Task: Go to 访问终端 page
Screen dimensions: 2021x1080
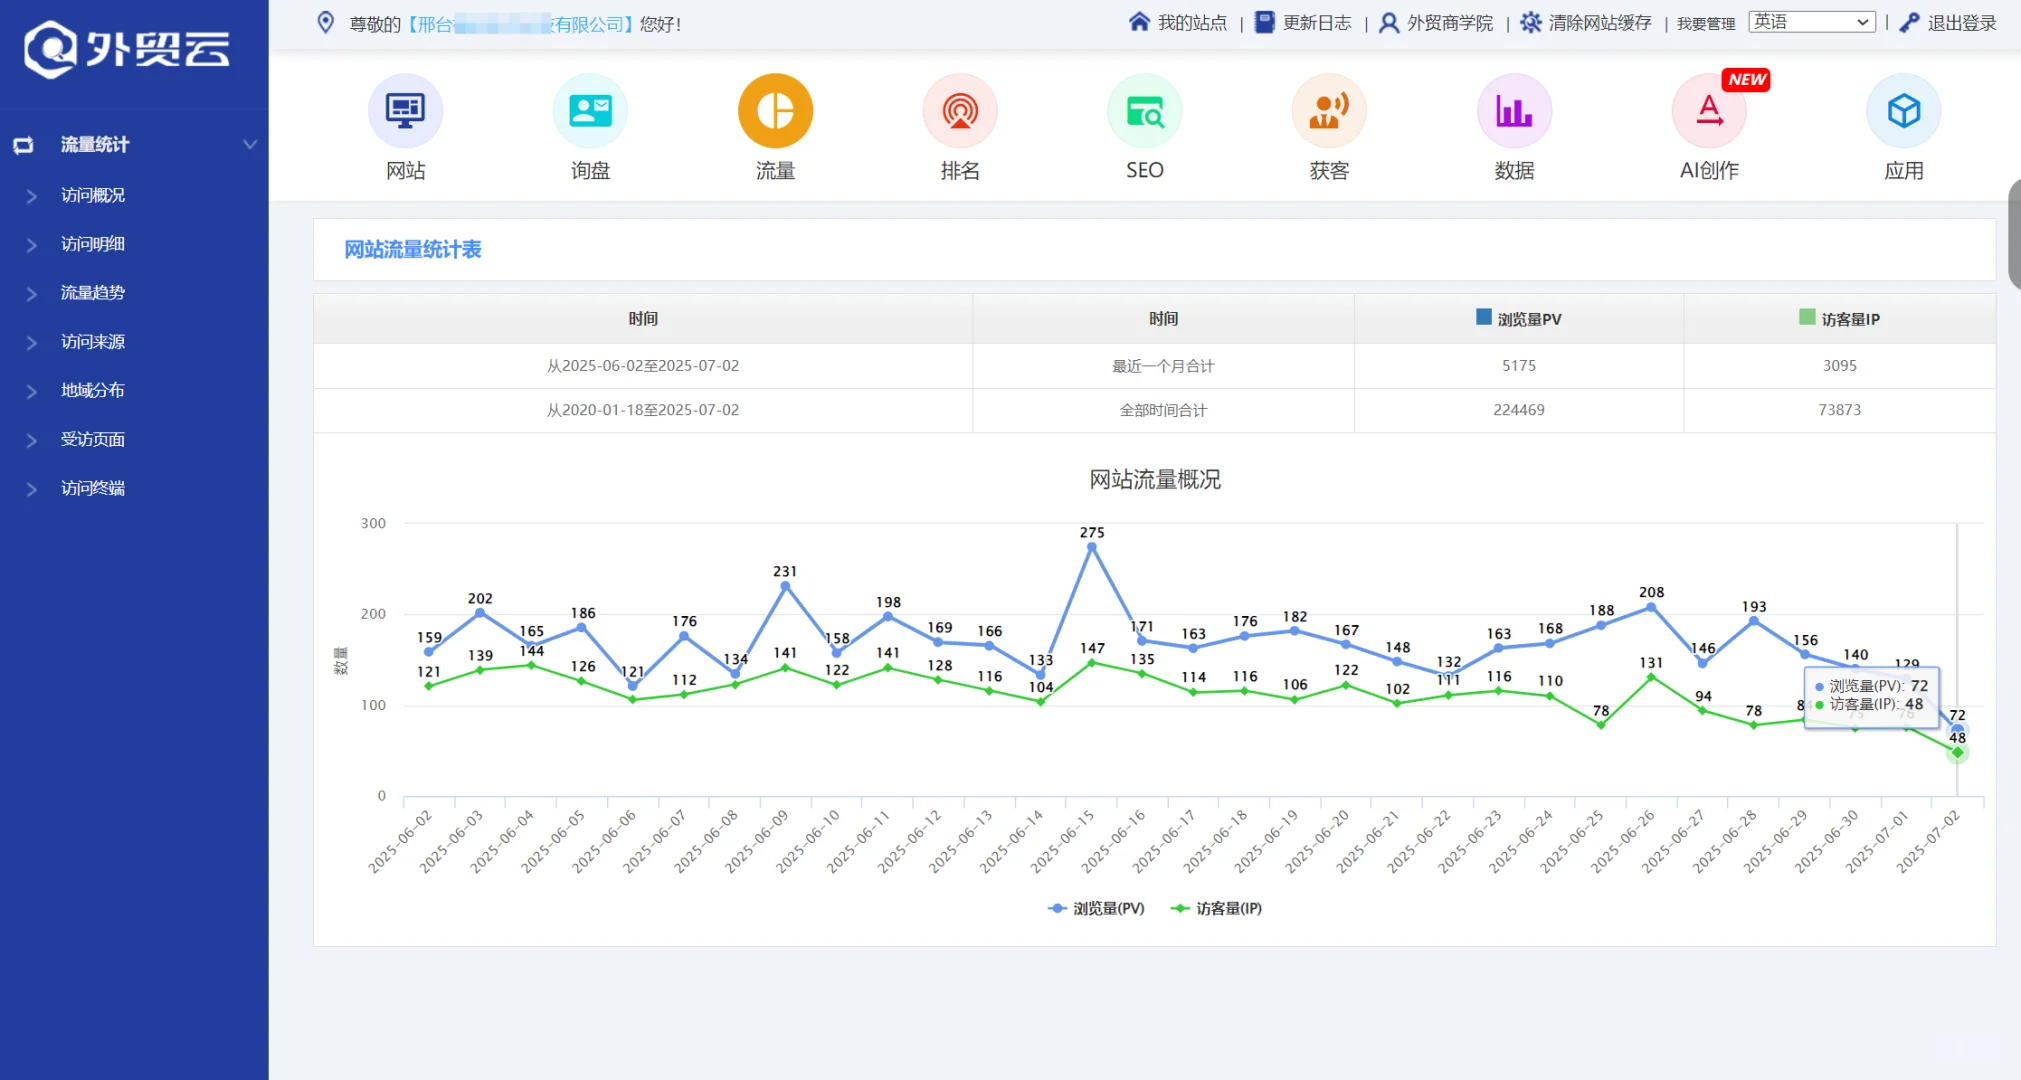Action: click(x=93, y=488)
